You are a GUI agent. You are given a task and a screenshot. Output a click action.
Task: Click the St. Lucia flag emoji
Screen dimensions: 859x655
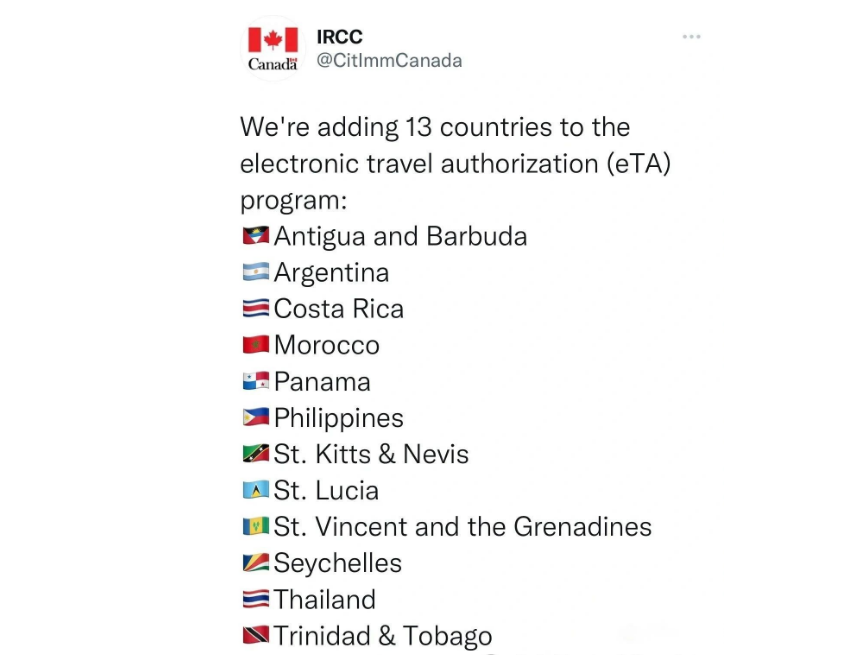point(256,490)
